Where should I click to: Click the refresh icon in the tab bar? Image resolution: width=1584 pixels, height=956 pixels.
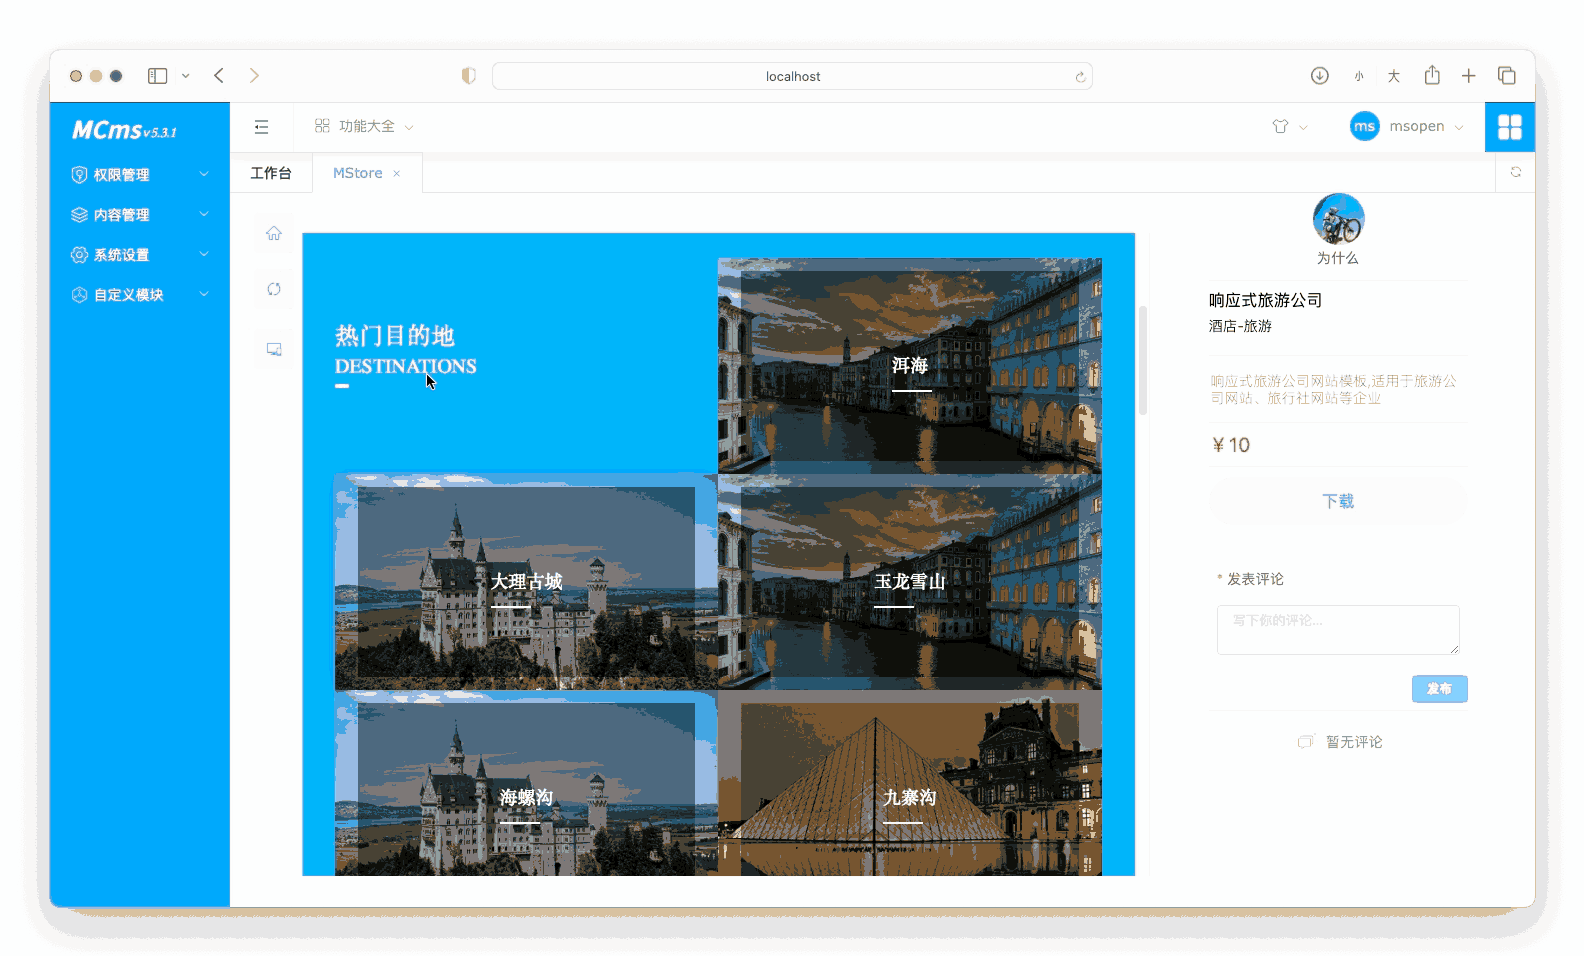pyautogui.click(x=1515, y=172)
